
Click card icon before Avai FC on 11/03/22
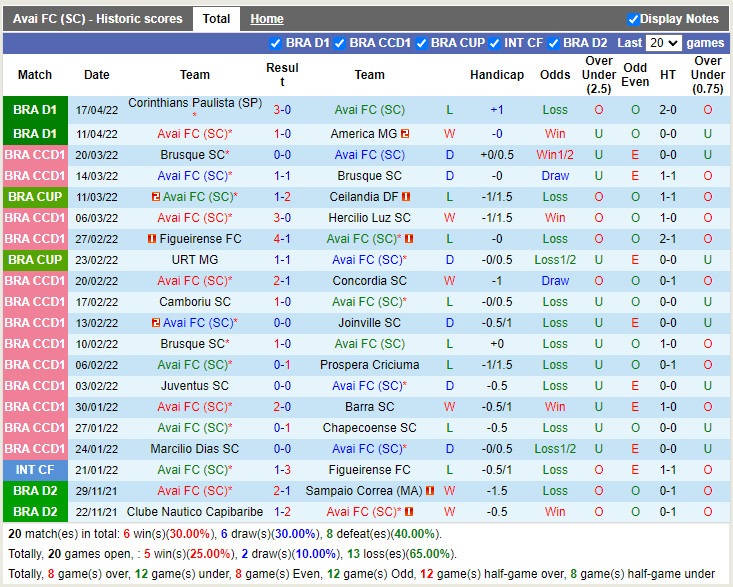click(x=156, y=197)
